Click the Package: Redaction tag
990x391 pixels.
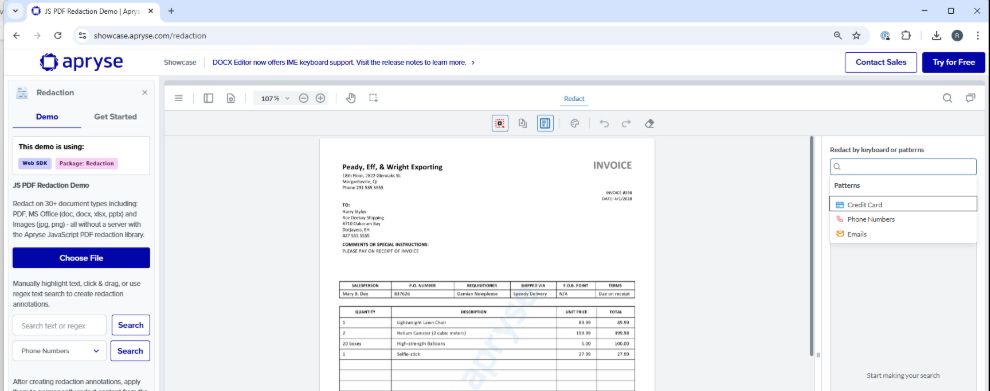pos(87,163)
